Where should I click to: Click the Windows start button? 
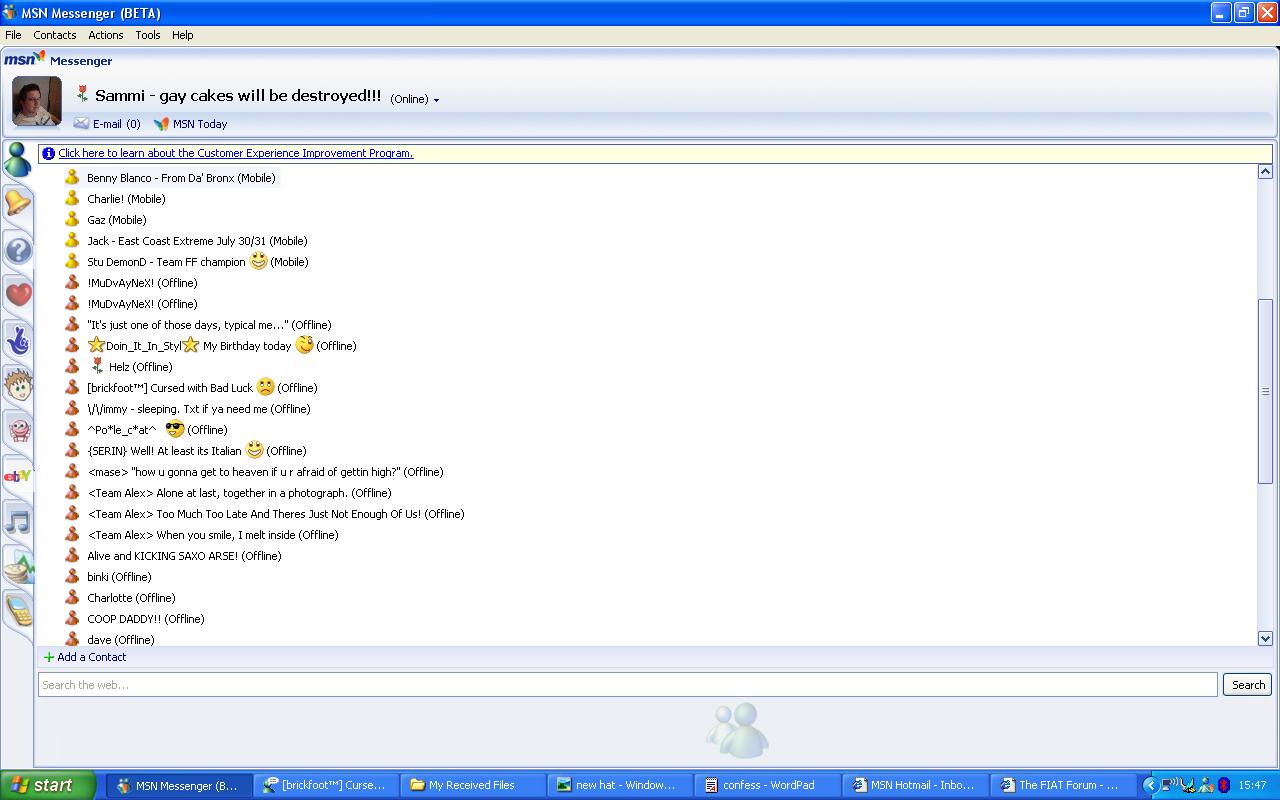coord(48,785)
